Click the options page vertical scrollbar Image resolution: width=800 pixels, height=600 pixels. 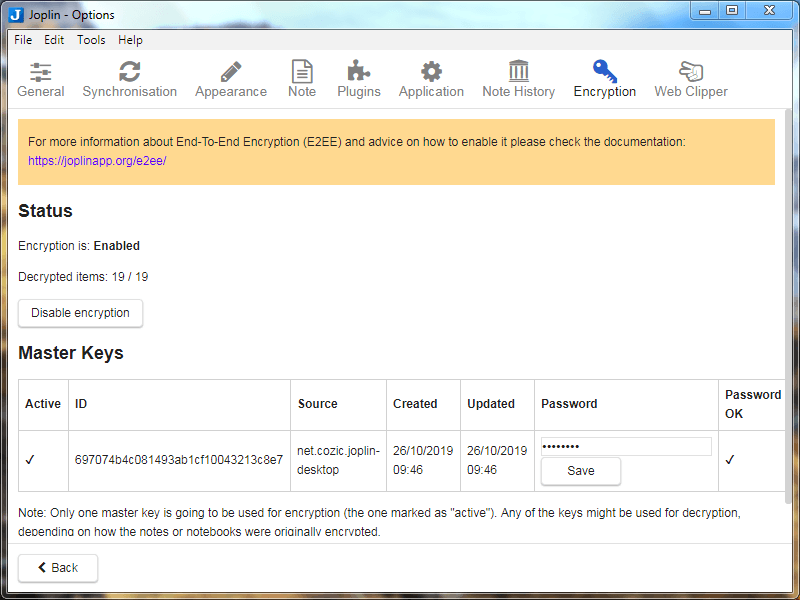(789, 306)
